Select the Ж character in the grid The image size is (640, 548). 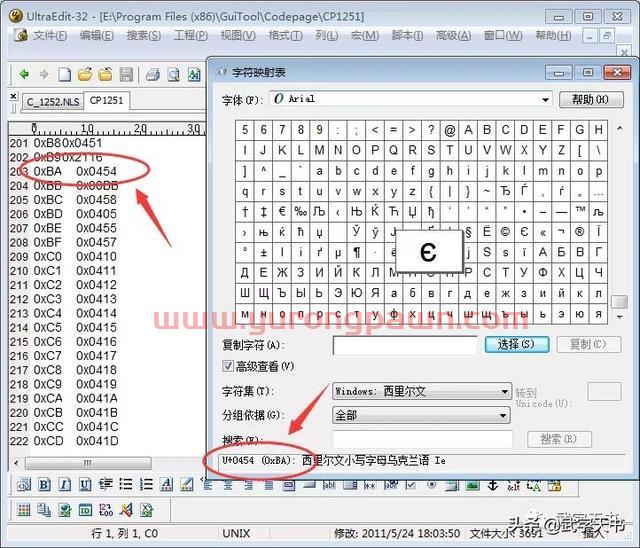coord(282,273)
